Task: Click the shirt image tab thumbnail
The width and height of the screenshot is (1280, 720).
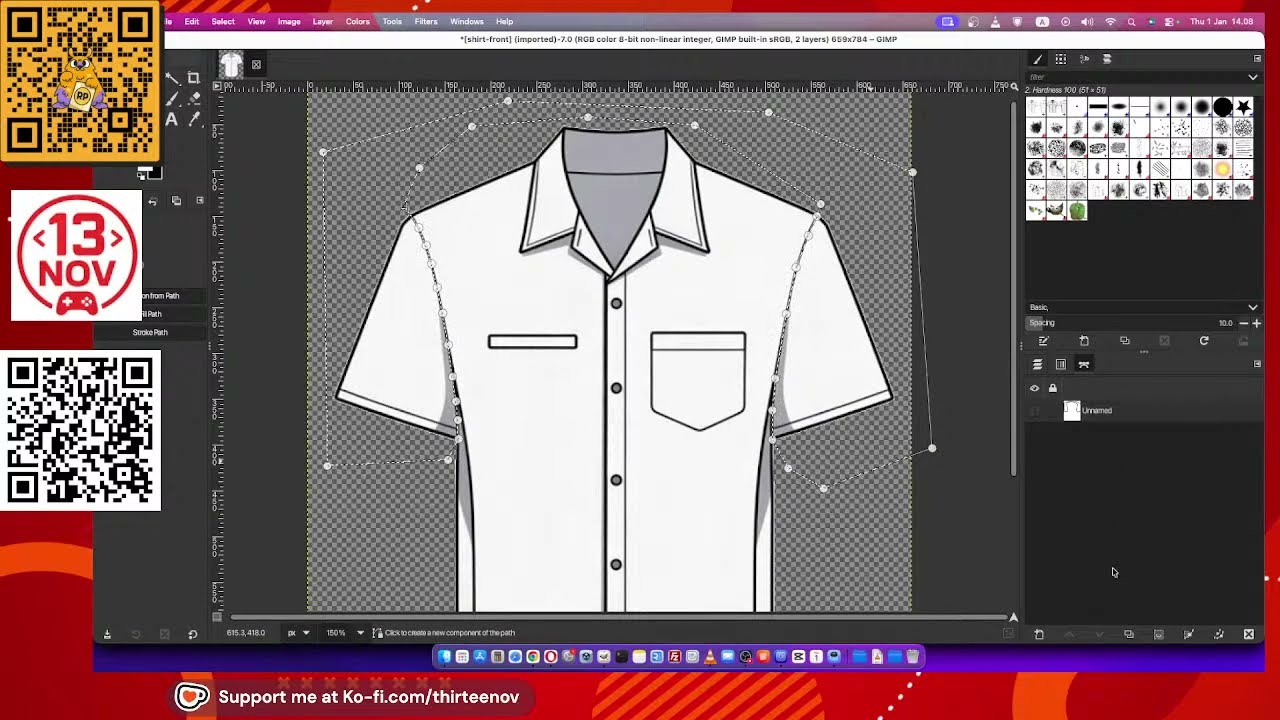Action: (x=231, y=65)
